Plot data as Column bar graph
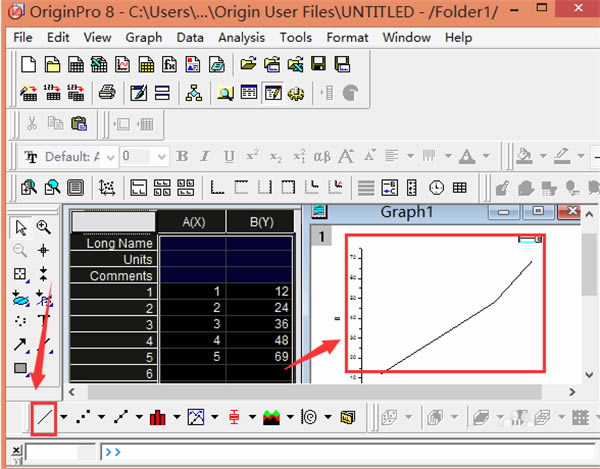The height and width of the screenshot is (469, 600). 158,417
